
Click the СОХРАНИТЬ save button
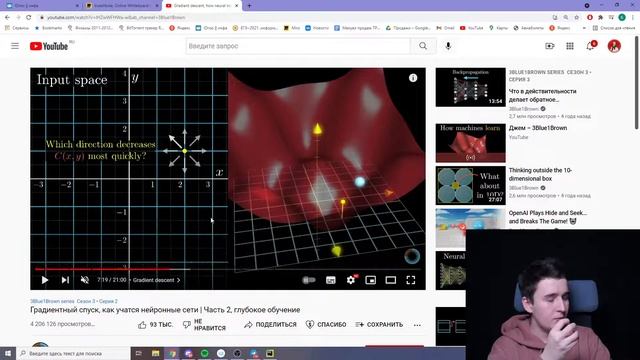(379, 325)
